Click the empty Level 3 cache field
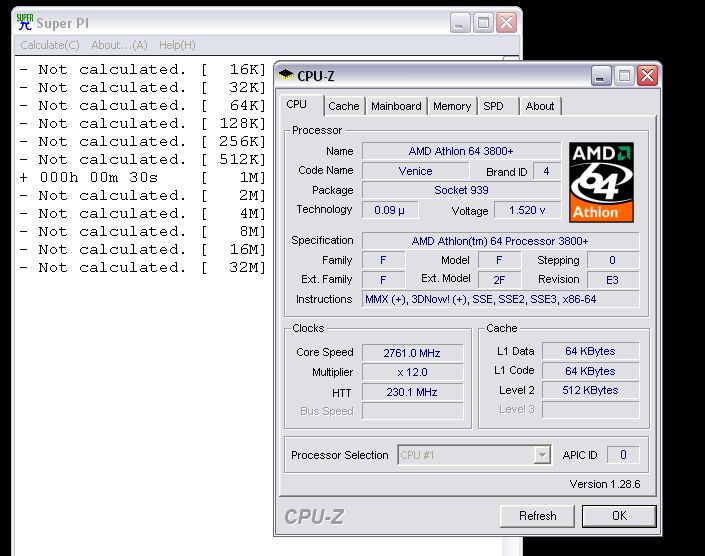The image size is (705, 556). point(590,409)
